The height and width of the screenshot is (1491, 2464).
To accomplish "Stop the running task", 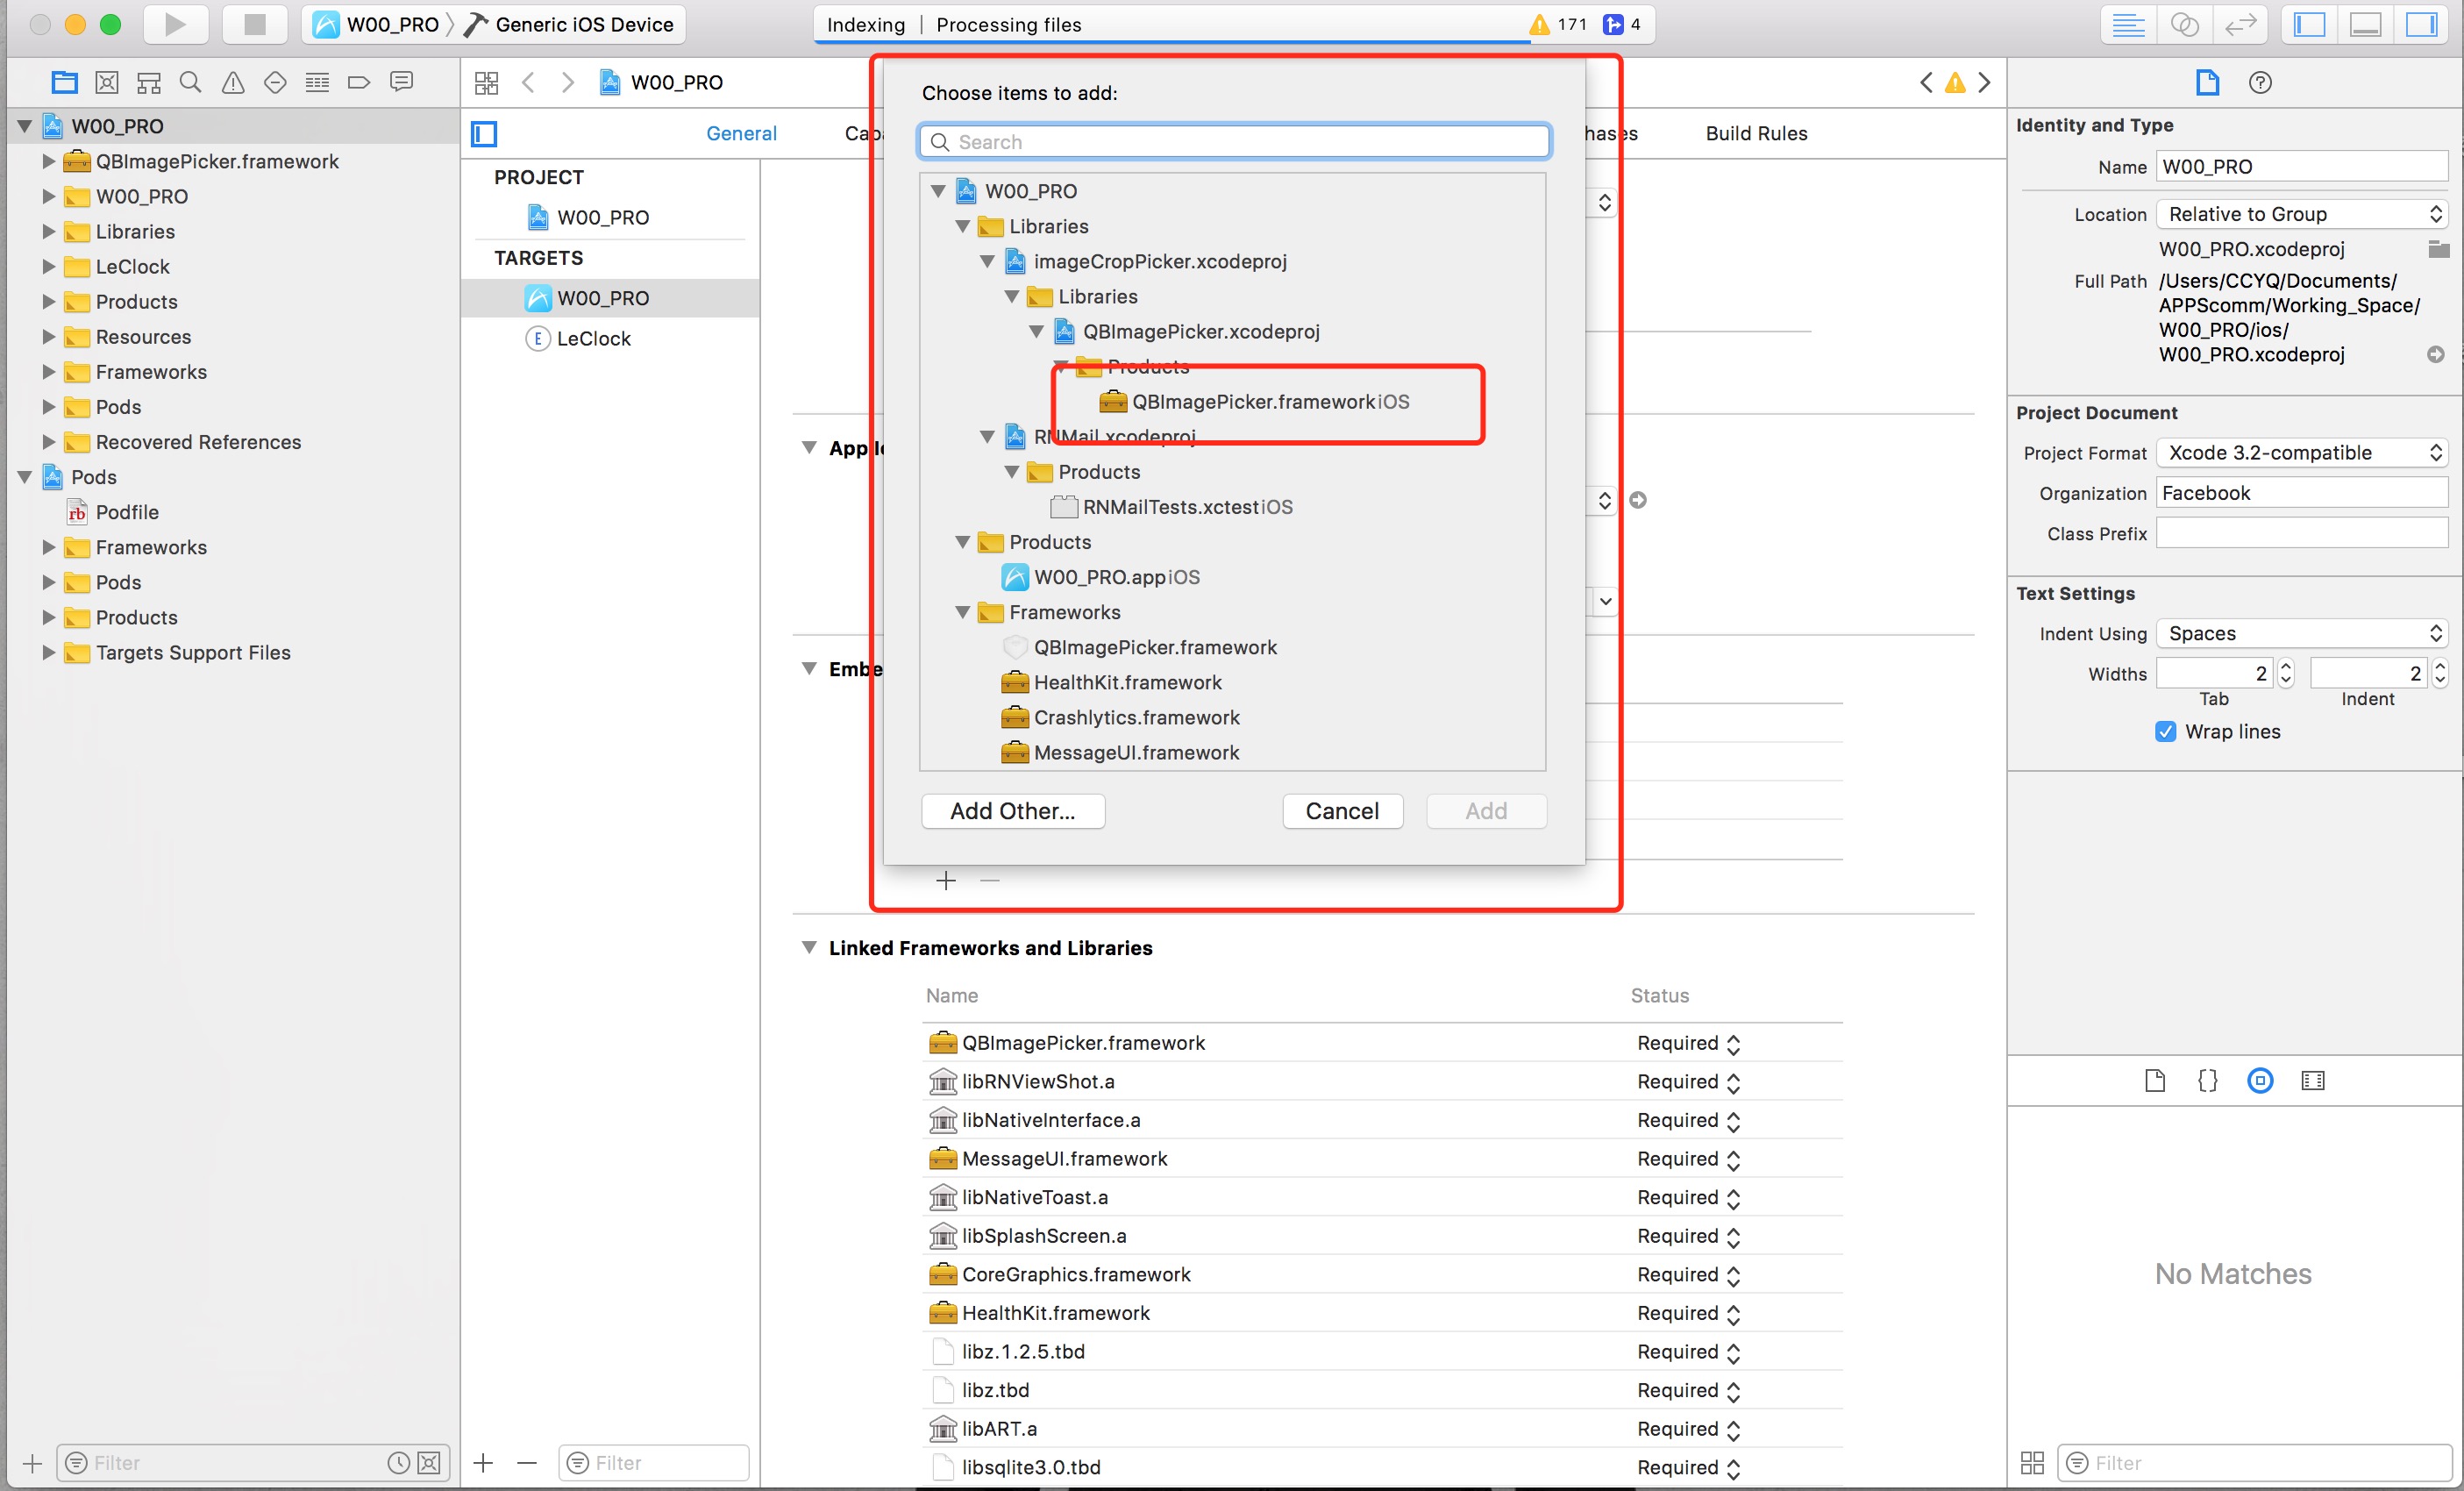I will 254,24.
